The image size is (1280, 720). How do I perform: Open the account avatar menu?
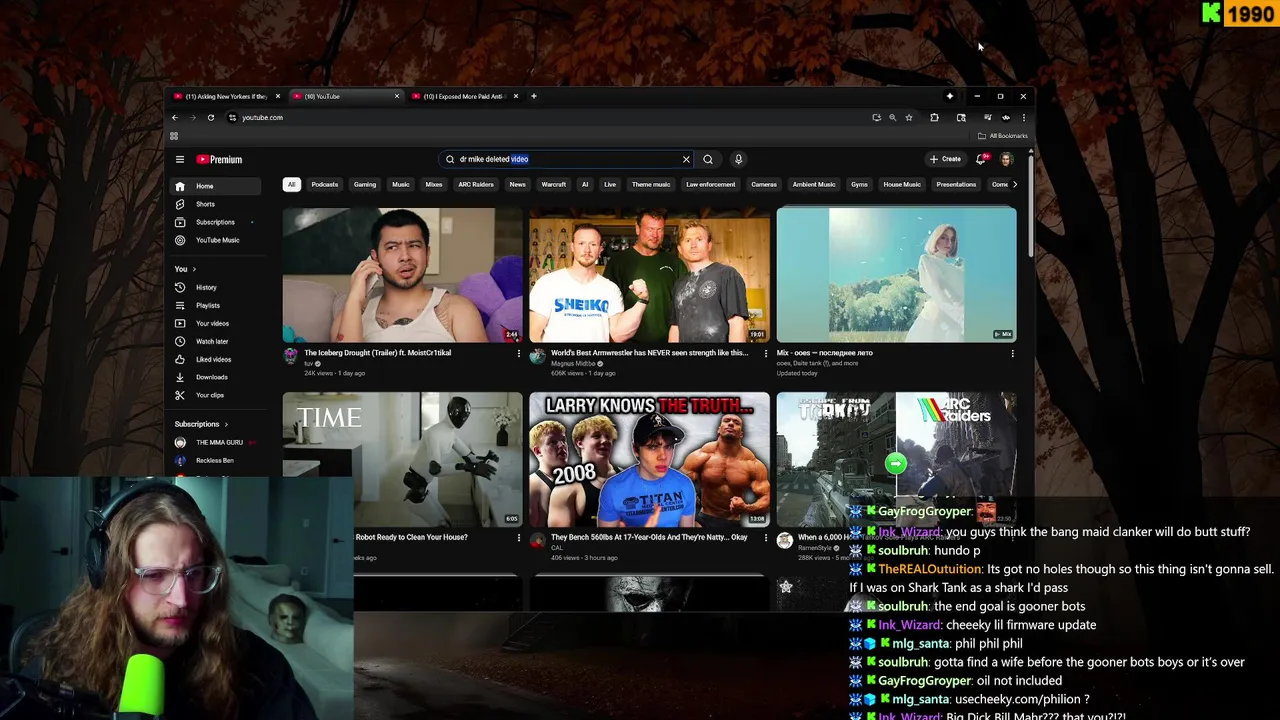1006,159
